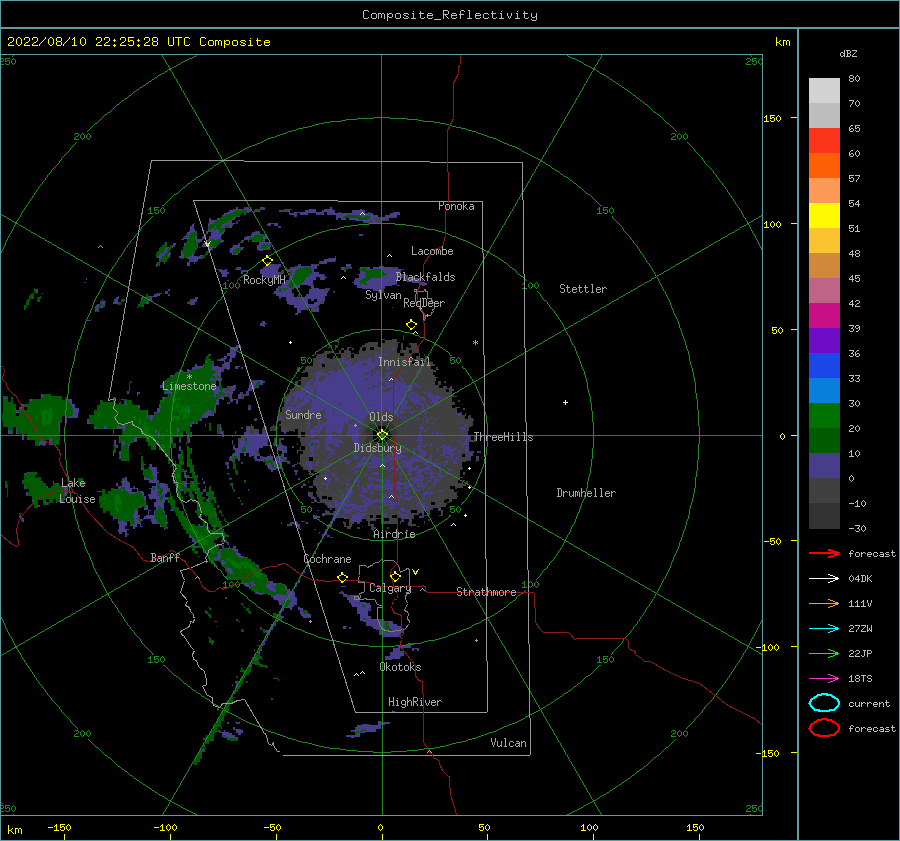Image resolution: width=900 pixels, height=841 pixels.
Task: Click the Airdrie city label
Action: click(x=394, y=534)
